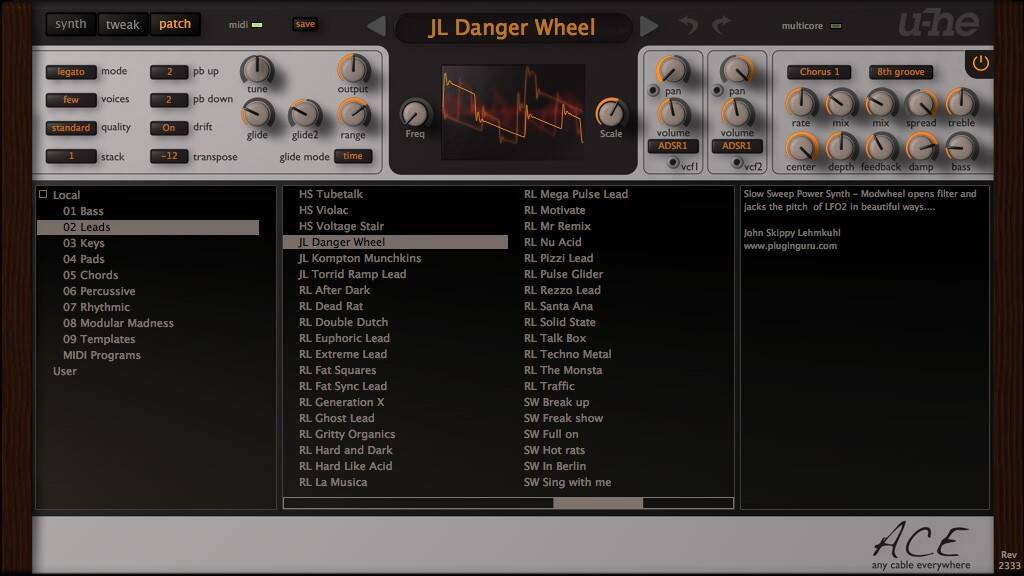Click the vcf2 volume knob
The width and height of the screenshot is (1024, 576).
pyautogui.click(x=737, y=112)
